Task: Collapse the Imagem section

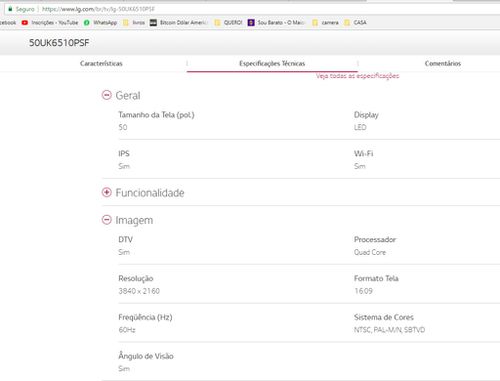Action: pyautogui.click(x=107, y=220)
